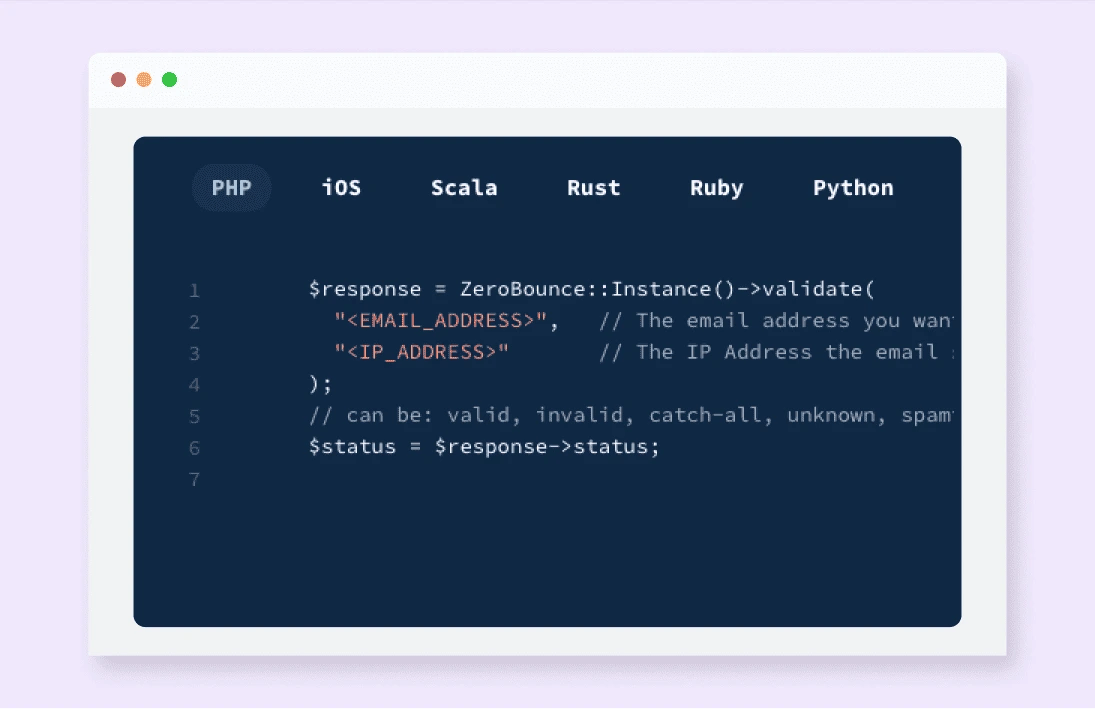Select line number 1 in the gutter

[194, 290]
